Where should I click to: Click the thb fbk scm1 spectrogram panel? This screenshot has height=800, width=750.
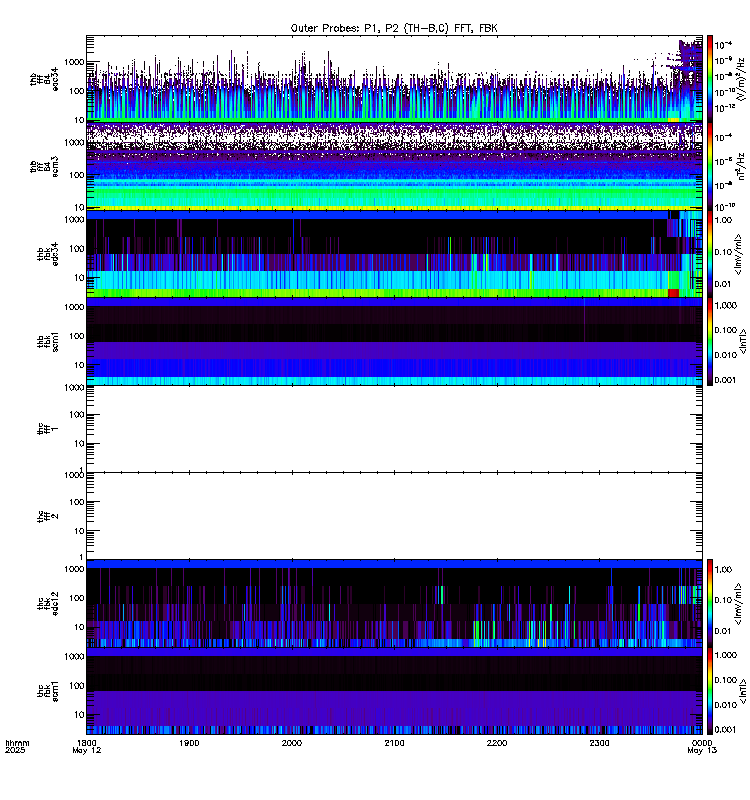coord(394,341)
